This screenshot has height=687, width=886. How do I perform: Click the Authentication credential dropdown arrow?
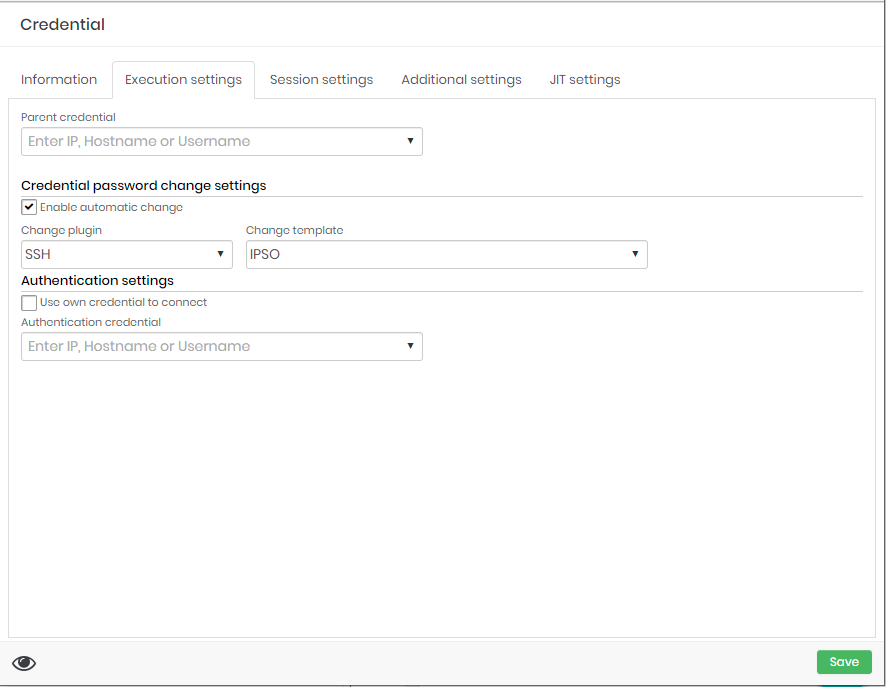point(410,346)
